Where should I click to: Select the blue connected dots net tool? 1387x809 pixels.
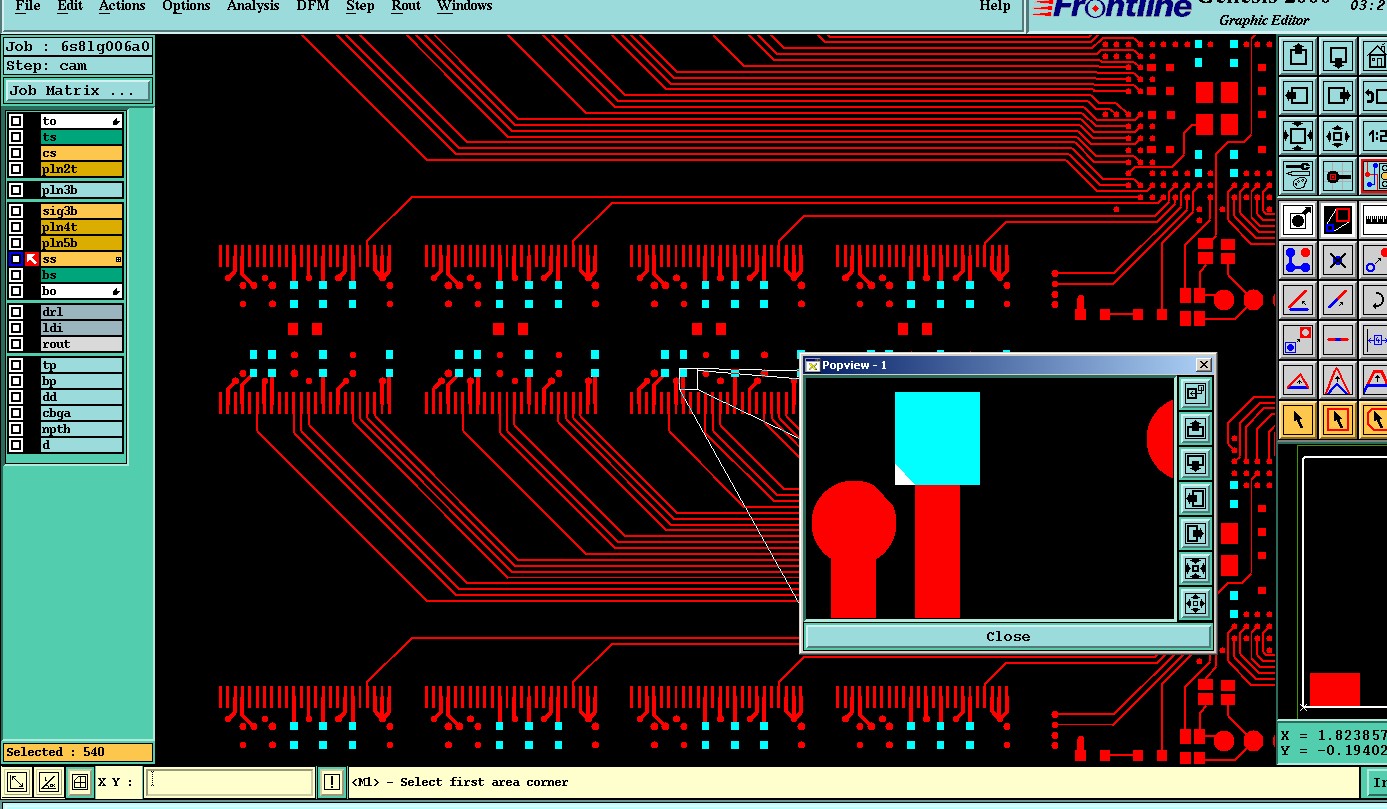pos(1298,260)
